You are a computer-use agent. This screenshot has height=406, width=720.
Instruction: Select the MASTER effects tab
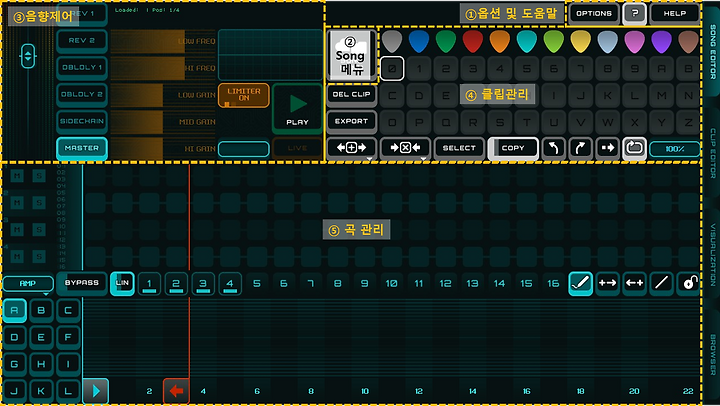click(x=82, y=148)
